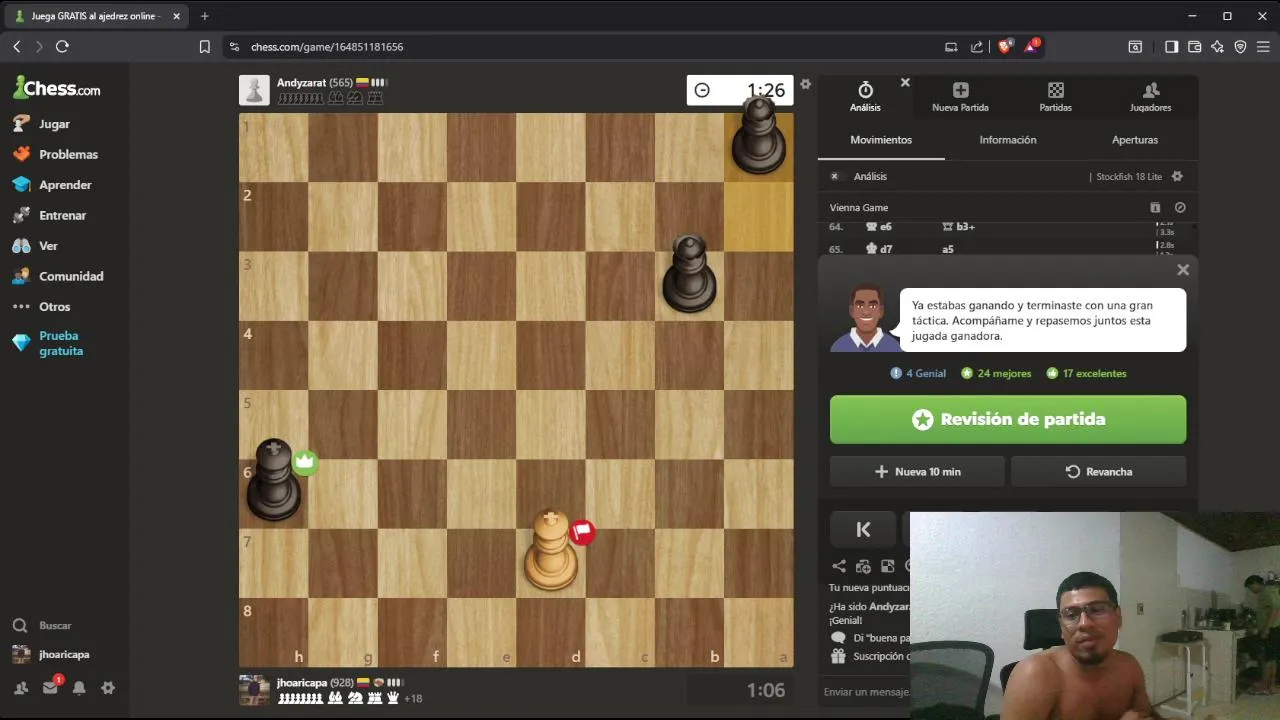Open the Jugar menu

(41, 124)
